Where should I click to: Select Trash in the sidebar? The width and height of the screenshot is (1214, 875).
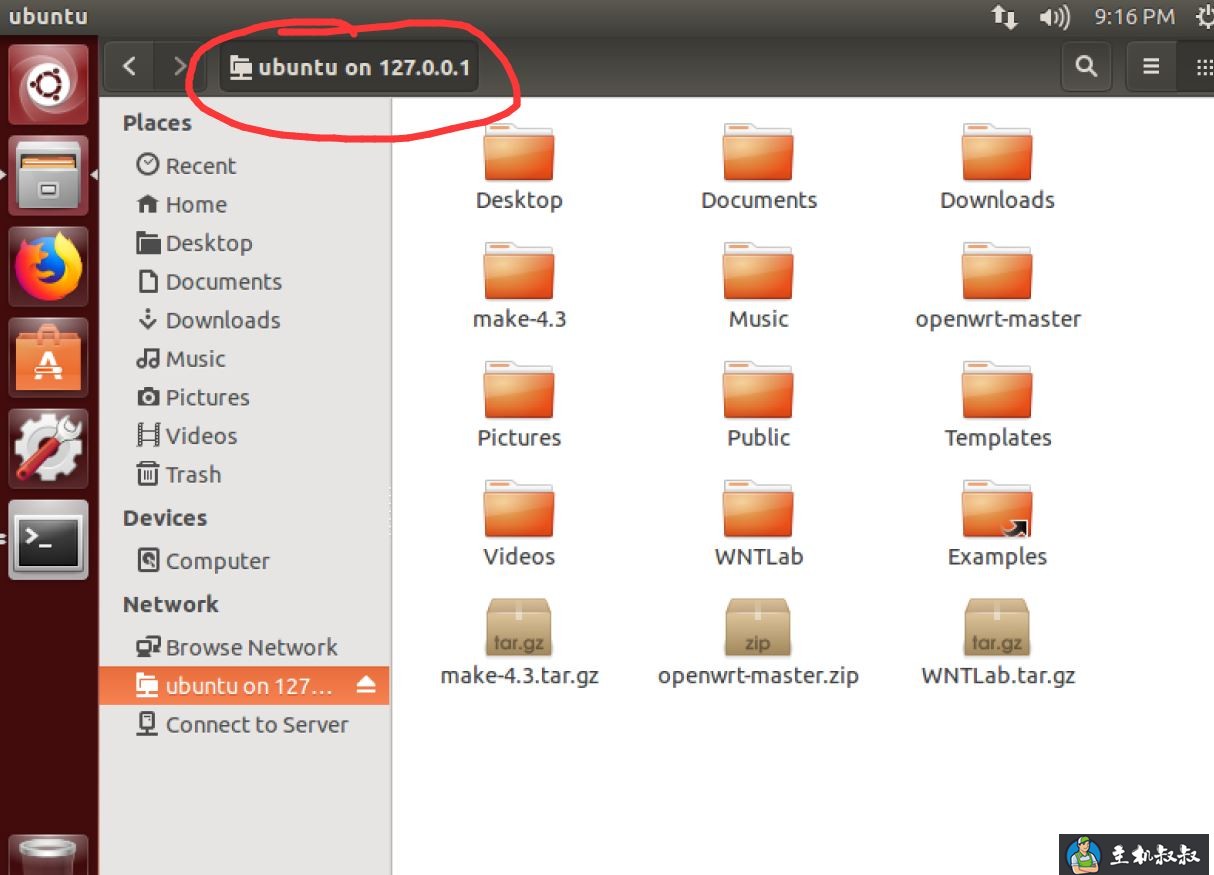(x=244, y=475)
